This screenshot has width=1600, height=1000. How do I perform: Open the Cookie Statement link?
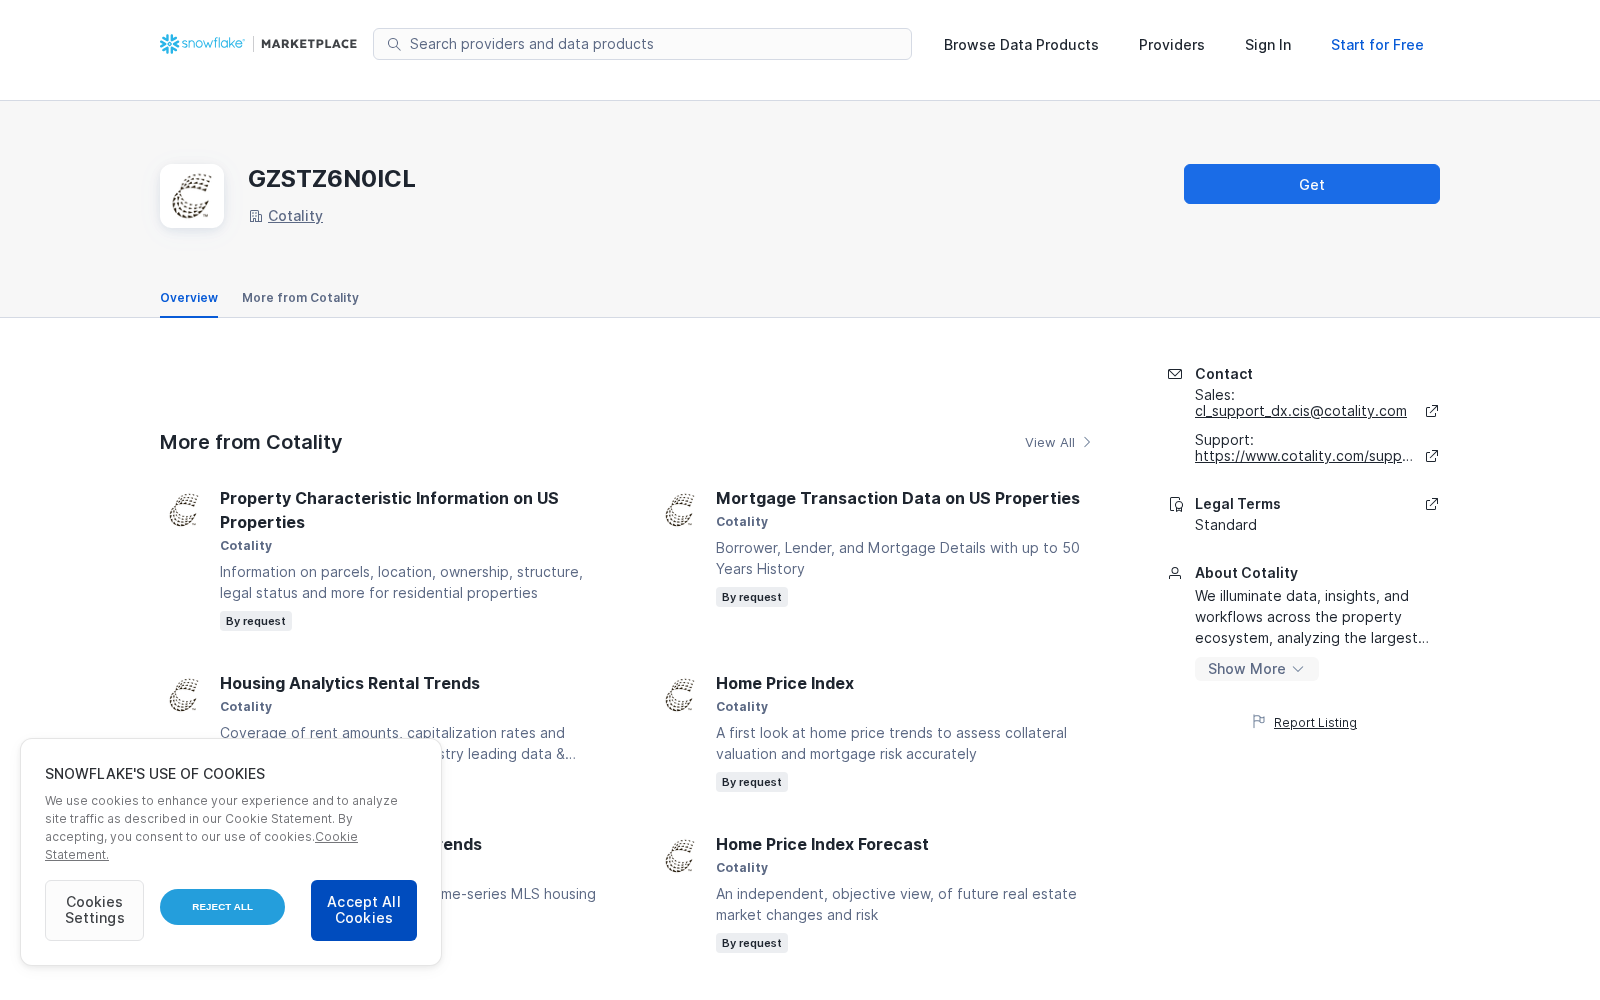201,846
